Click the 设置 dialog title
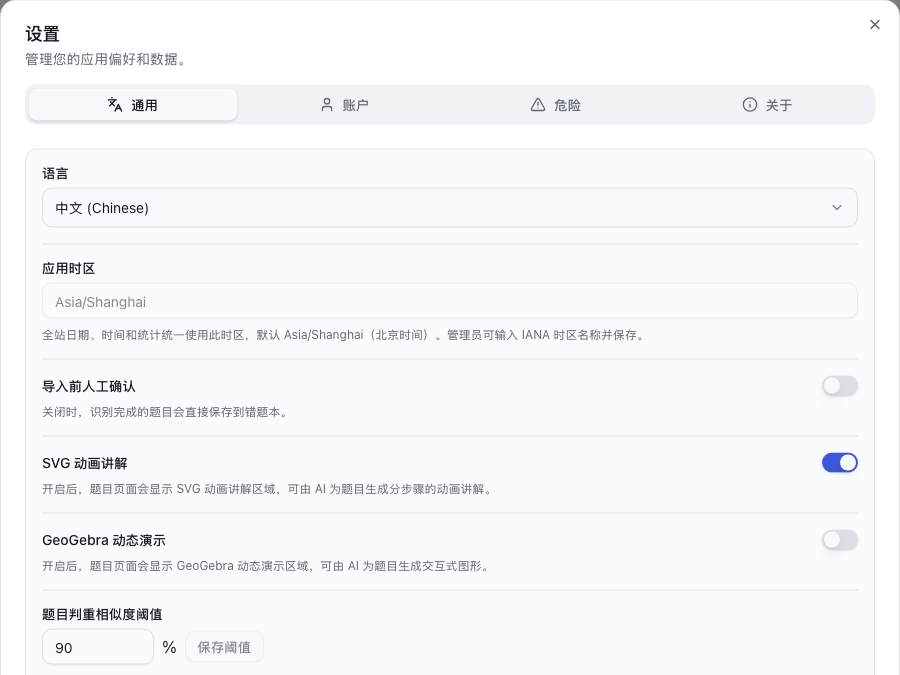This screenshot has width=900, height=675. pyautogui.click(x=42, y=34)
